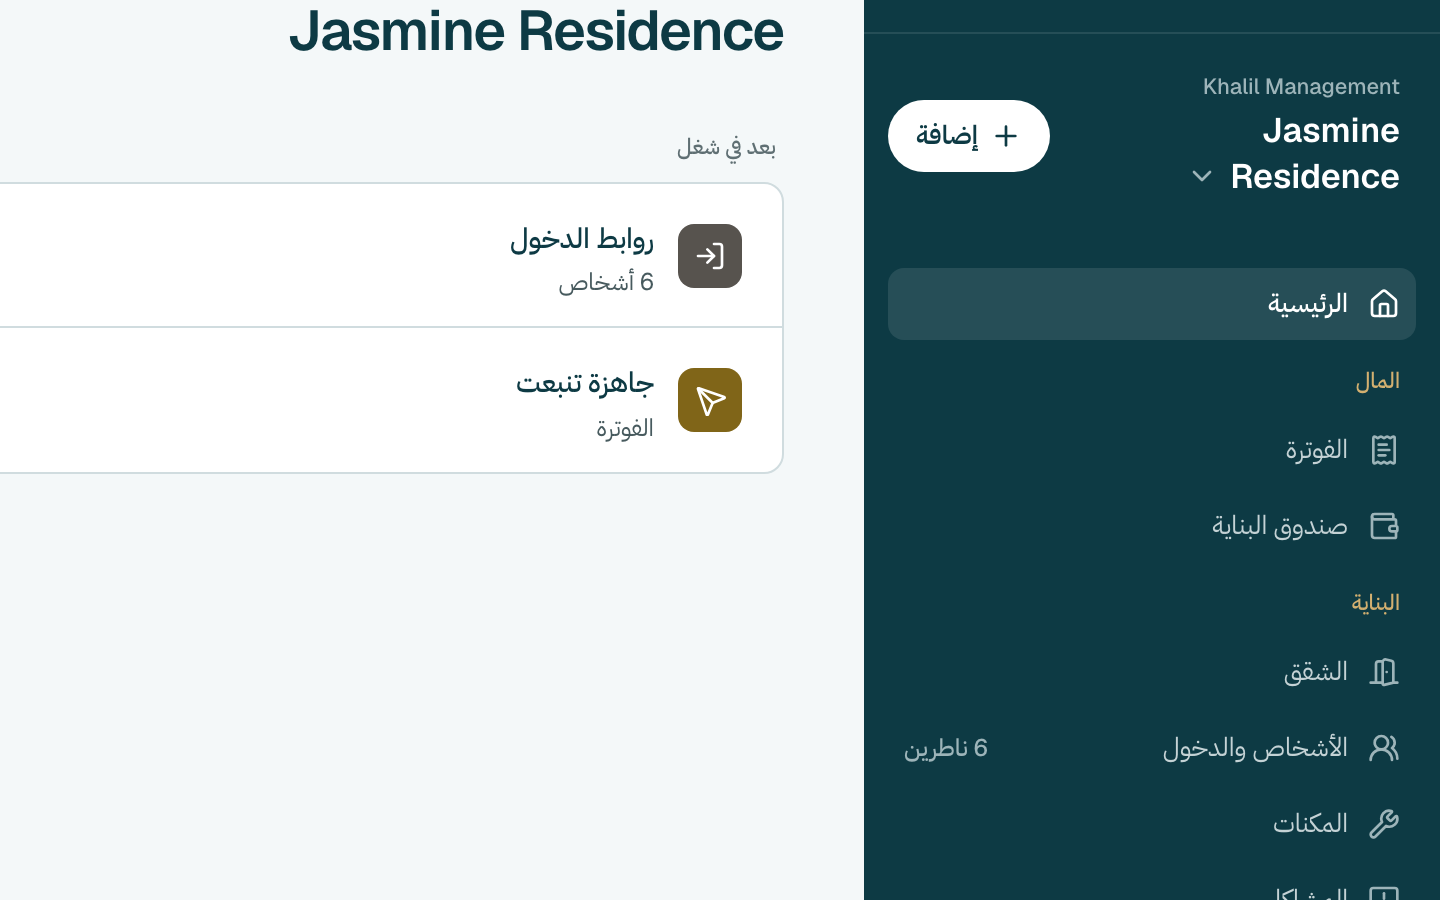Click the wrench icon beside المكنات
The height and width of the screenshot is (900, 1440).
click(x=1383, y=824)
